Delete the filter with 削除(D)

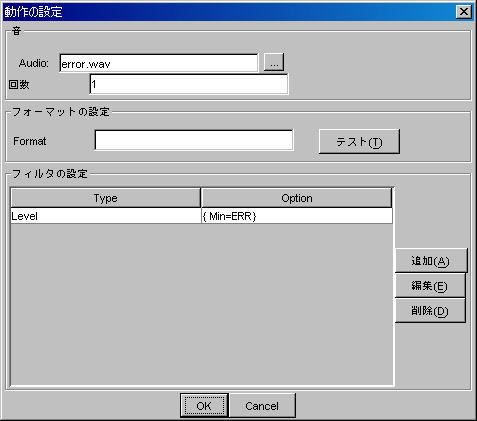click(x=430, y=311)
